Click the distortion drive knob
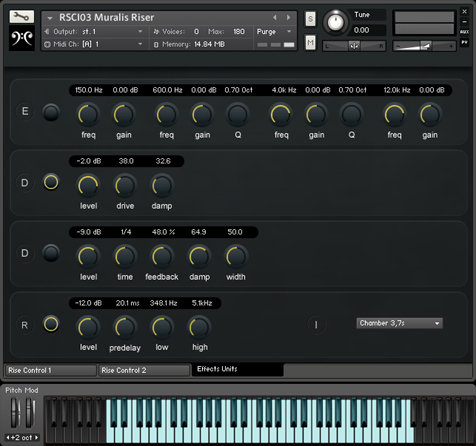 click(125, 186)
